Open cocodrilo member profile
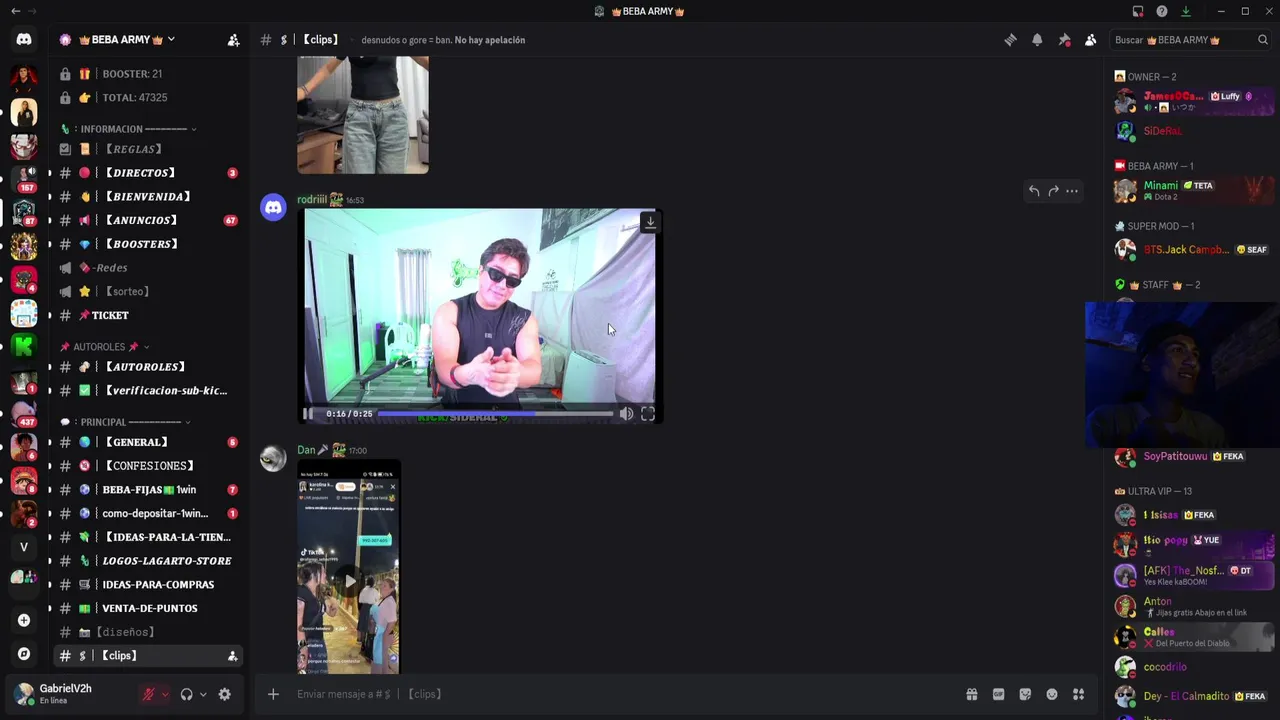This screenshot has width=1280, height=720. coord(1194,667)
